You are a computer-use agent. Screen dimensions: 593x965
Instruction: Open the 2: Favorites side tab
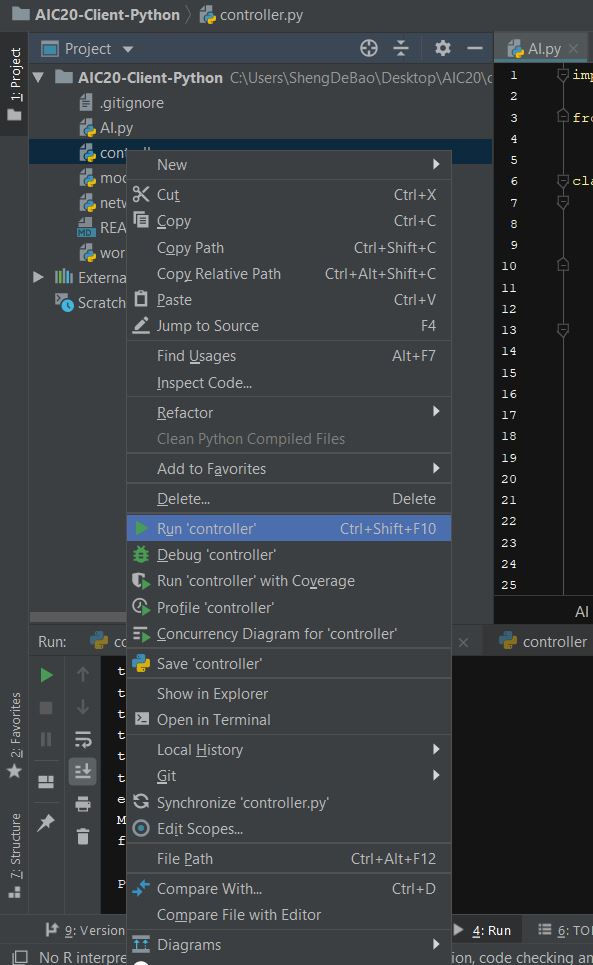coord(14,734)
